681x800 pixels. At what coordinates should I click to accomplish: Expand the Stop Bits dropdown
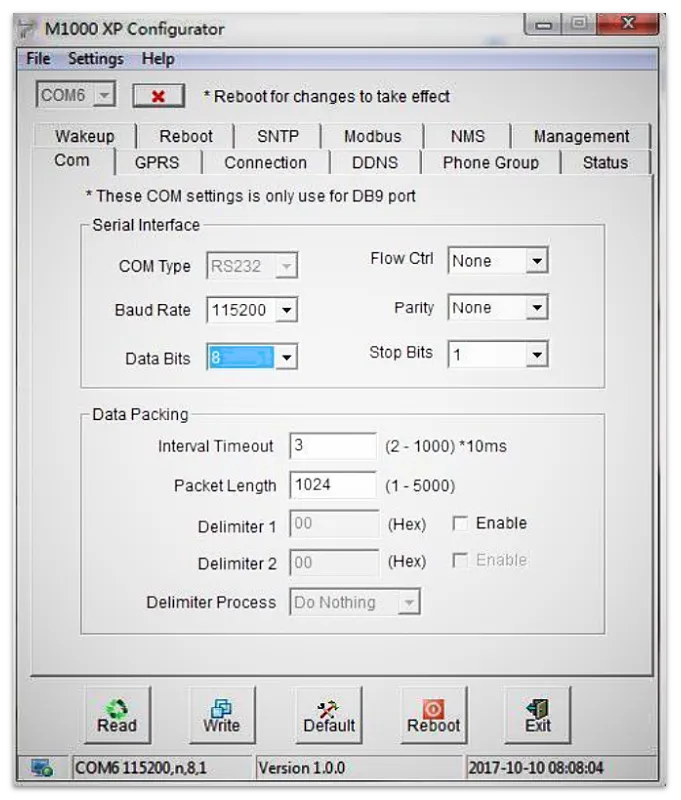(537, 355)
